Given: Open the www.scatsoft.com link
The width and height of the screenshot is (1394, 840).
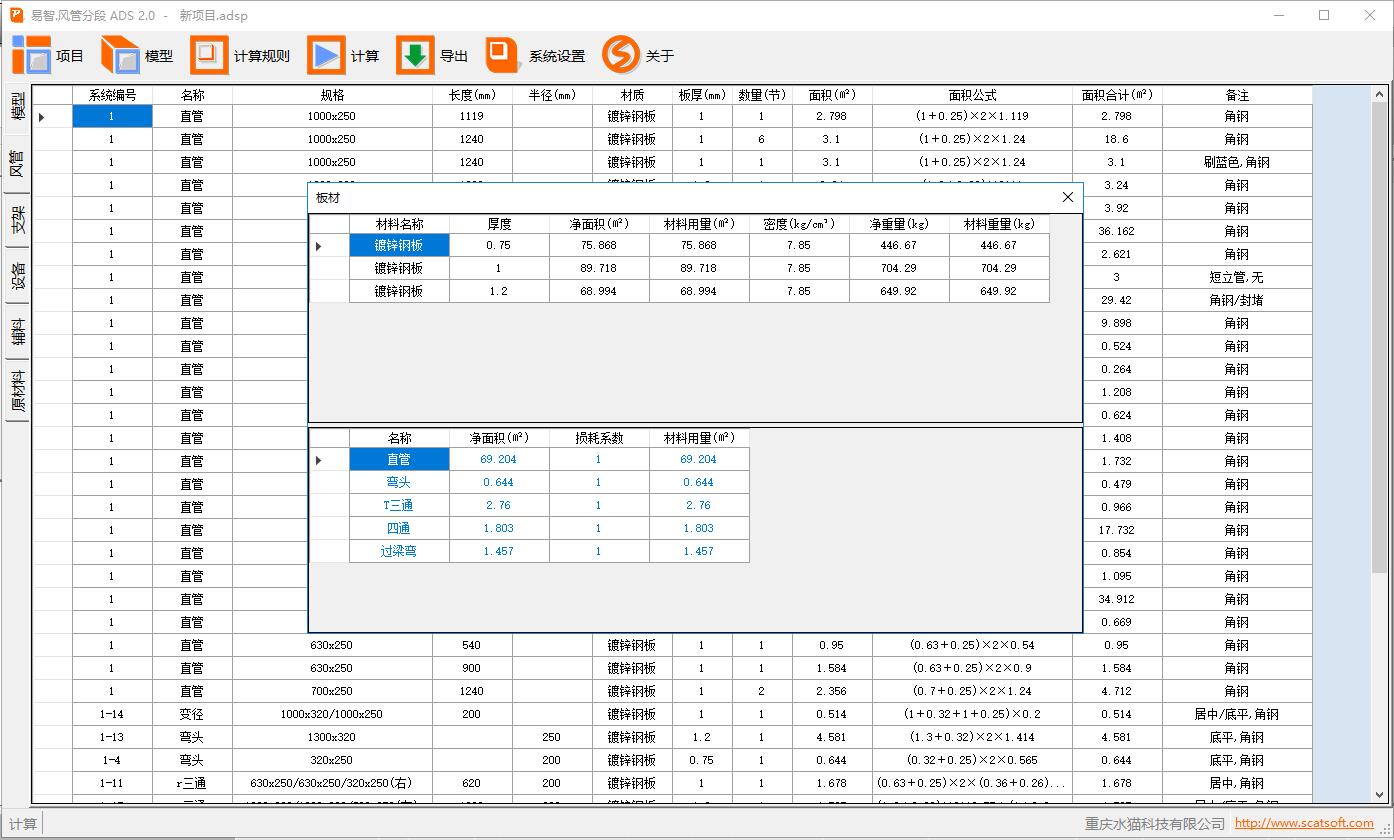Looking at the screenshot, I should coord(1303,823).
